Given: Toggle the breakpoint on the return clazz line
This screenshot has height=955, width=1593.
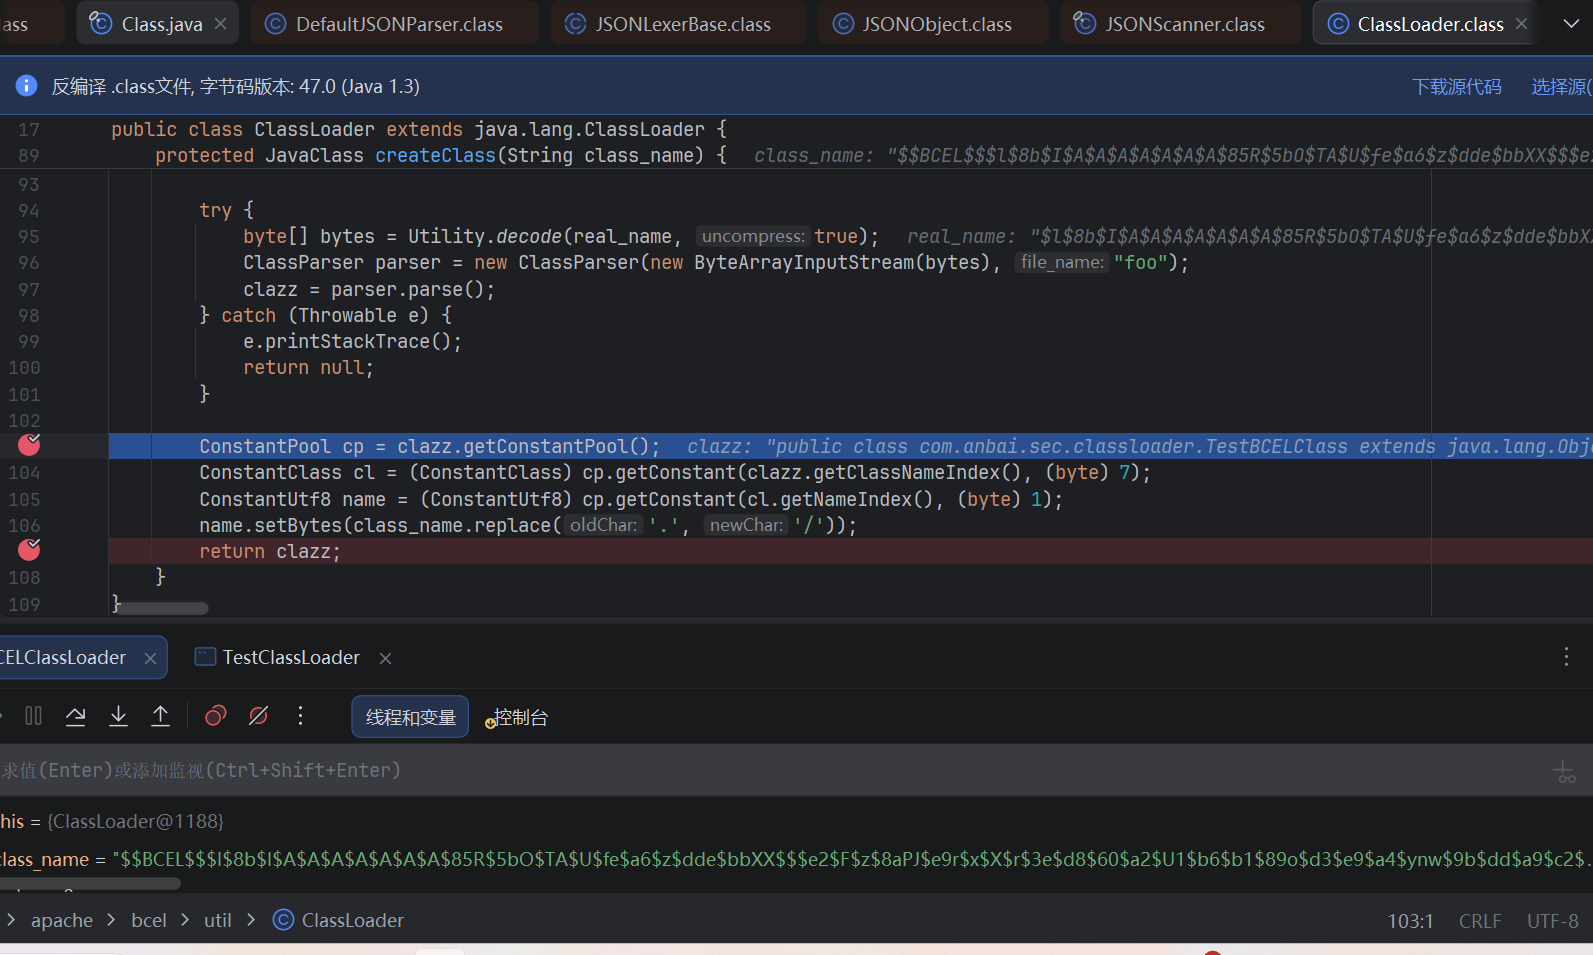Looking at the screenshot, I should pyautogui.click(x=29, y=550).
